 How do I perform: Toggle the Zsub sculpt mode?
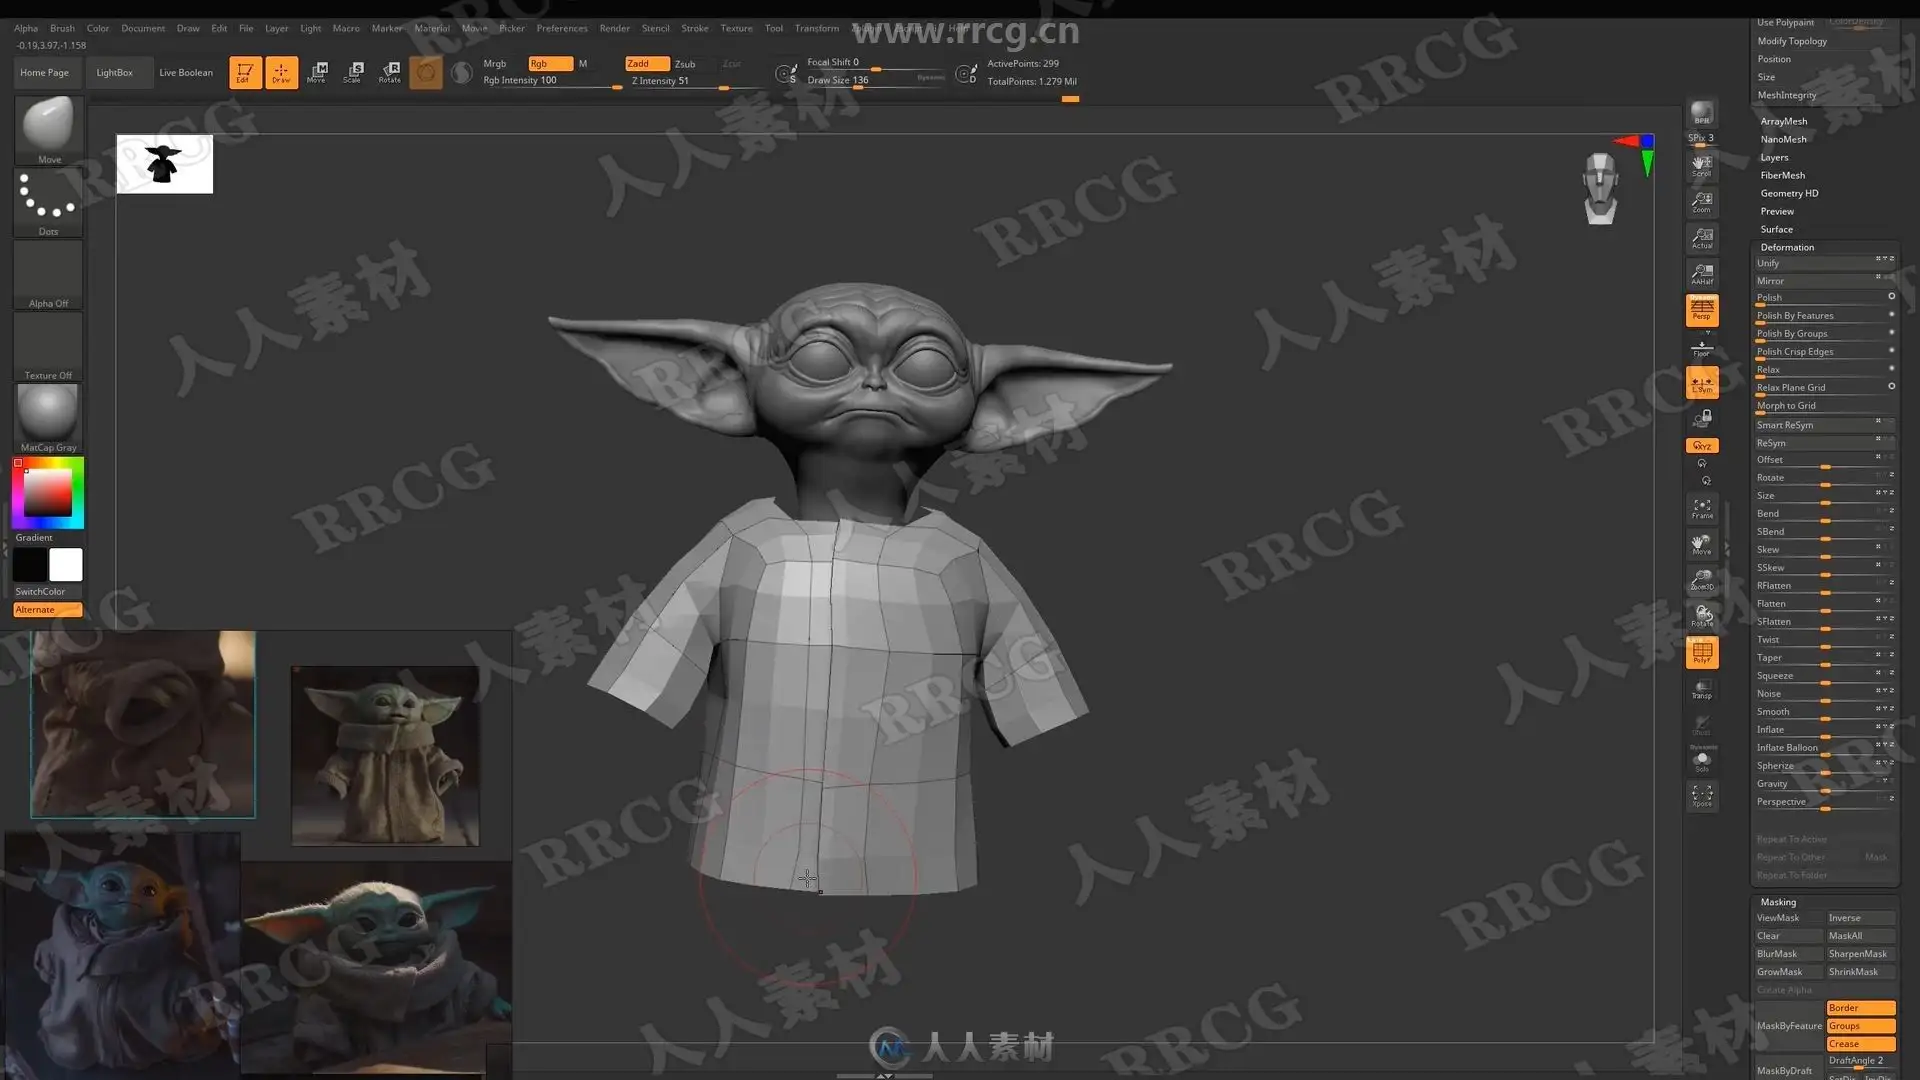(685, 63)
